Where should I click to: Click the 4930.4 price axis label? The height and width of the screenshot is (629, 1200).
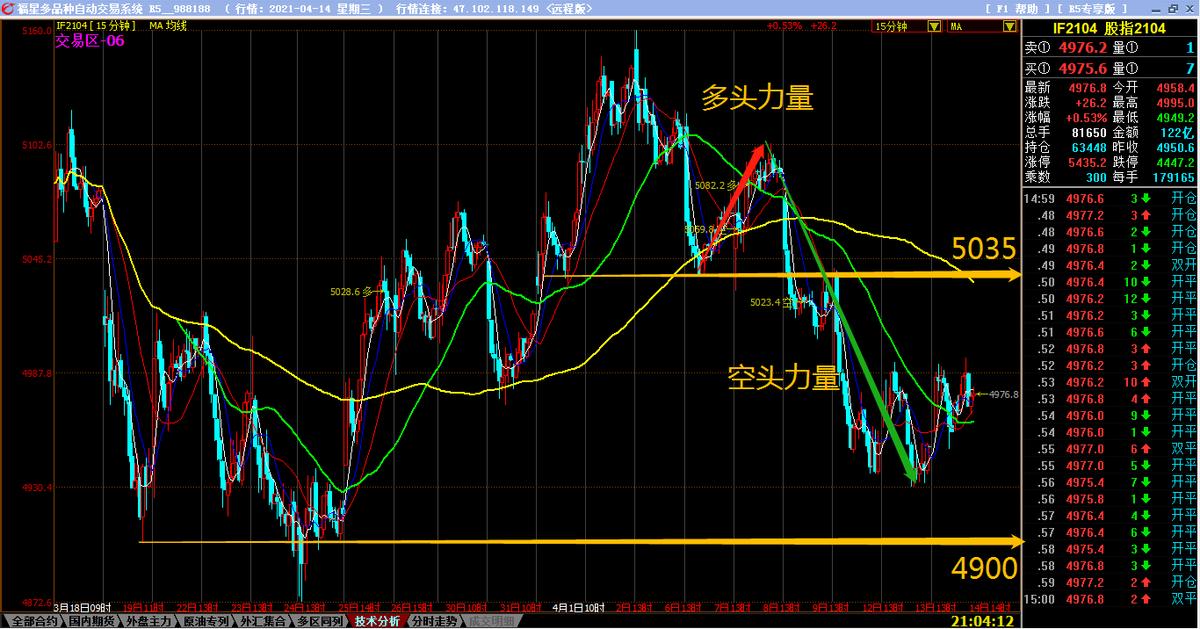(x=36, y=488)
